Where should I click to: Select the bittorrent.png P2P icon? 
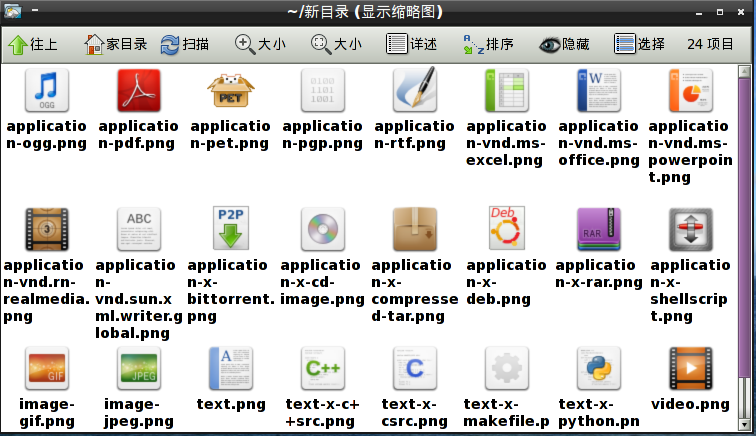click(x=230, y=228)
